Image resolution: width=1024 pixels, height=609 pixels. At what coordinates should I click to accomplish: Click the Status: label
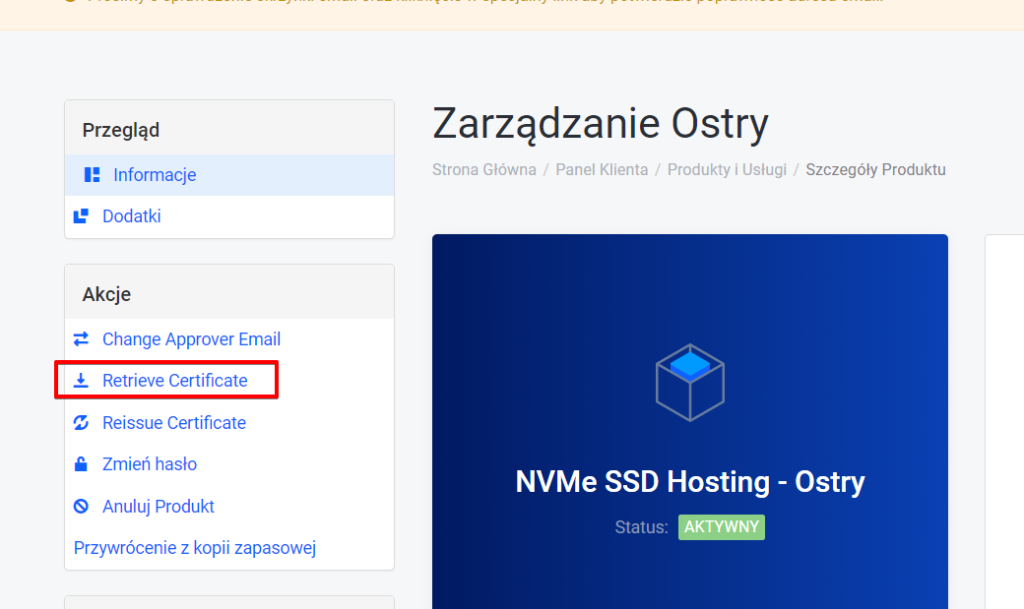click(641, 527)
